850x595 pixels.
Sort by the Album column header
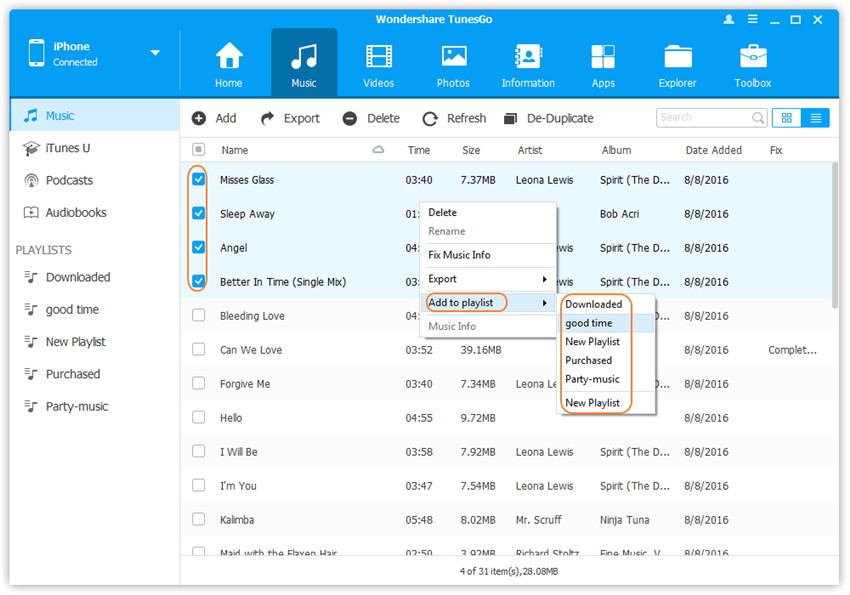(616, 150)
